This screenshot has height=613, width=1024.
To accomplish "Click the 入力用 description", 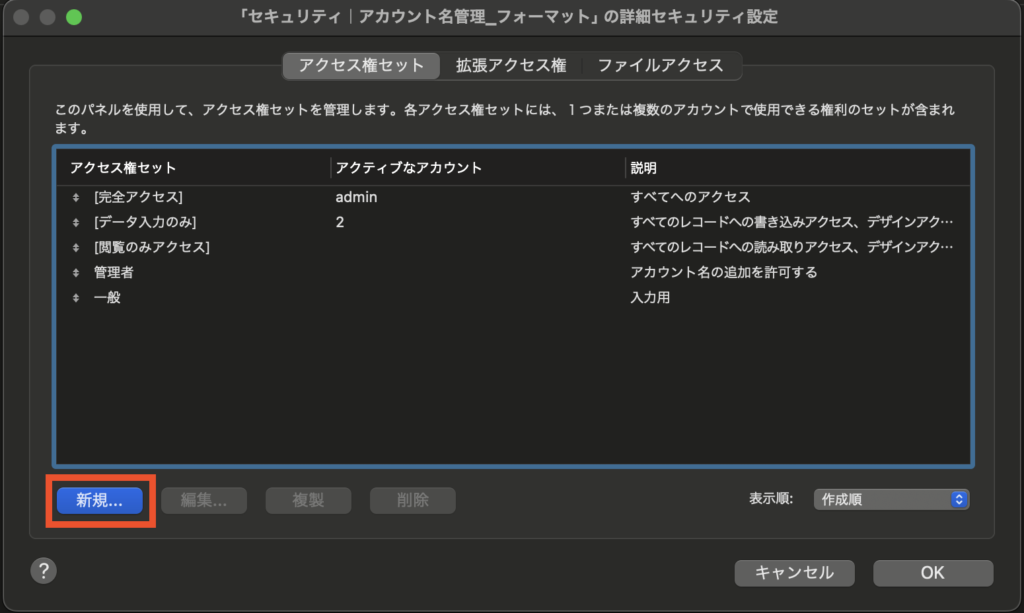I will (x=650, y=298).
